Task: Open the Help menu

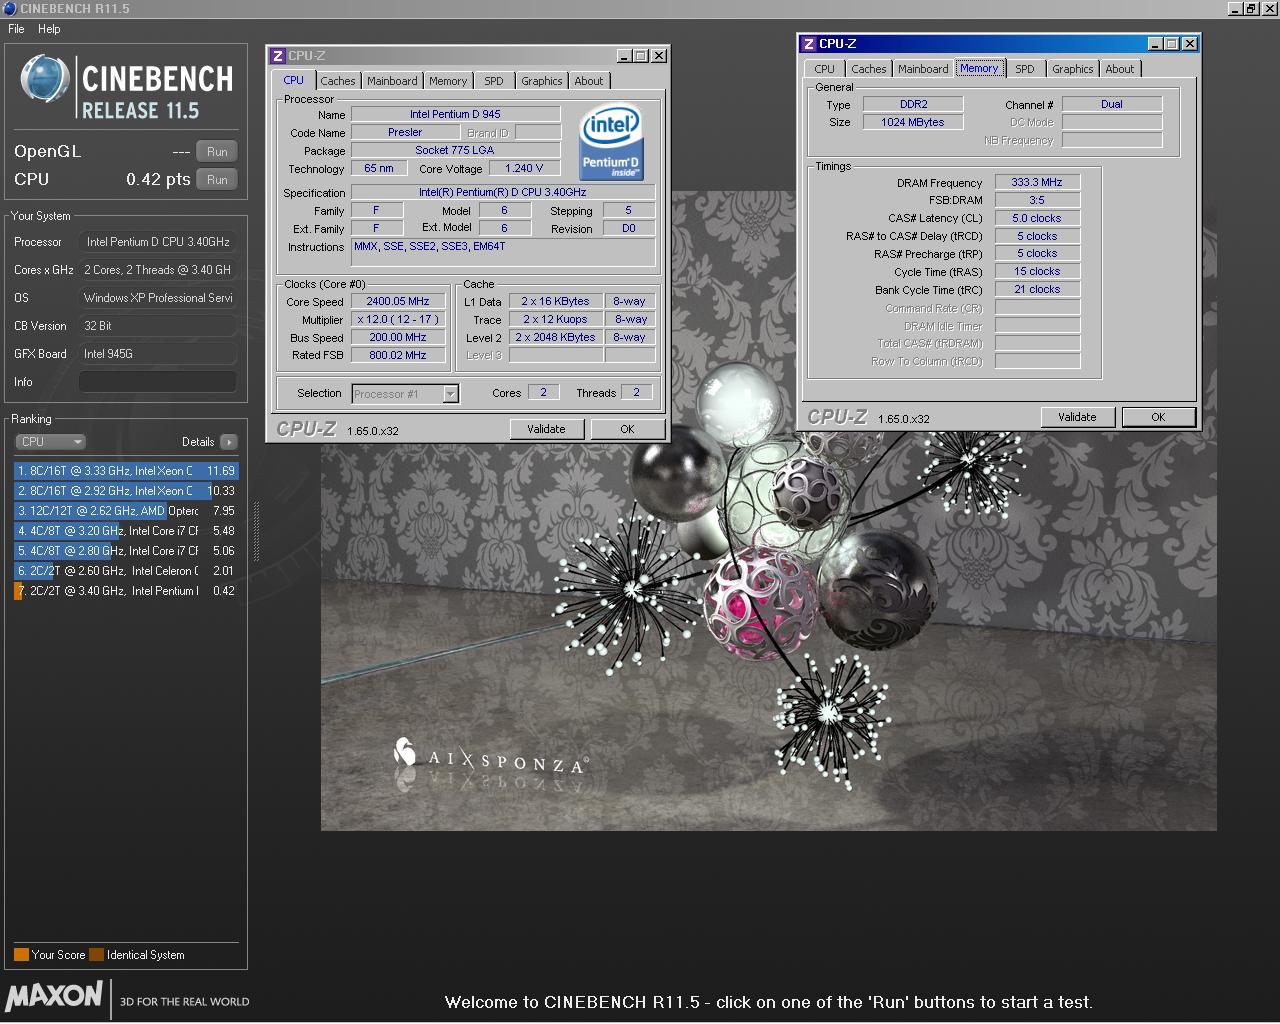Action: (x=49, y=29)
